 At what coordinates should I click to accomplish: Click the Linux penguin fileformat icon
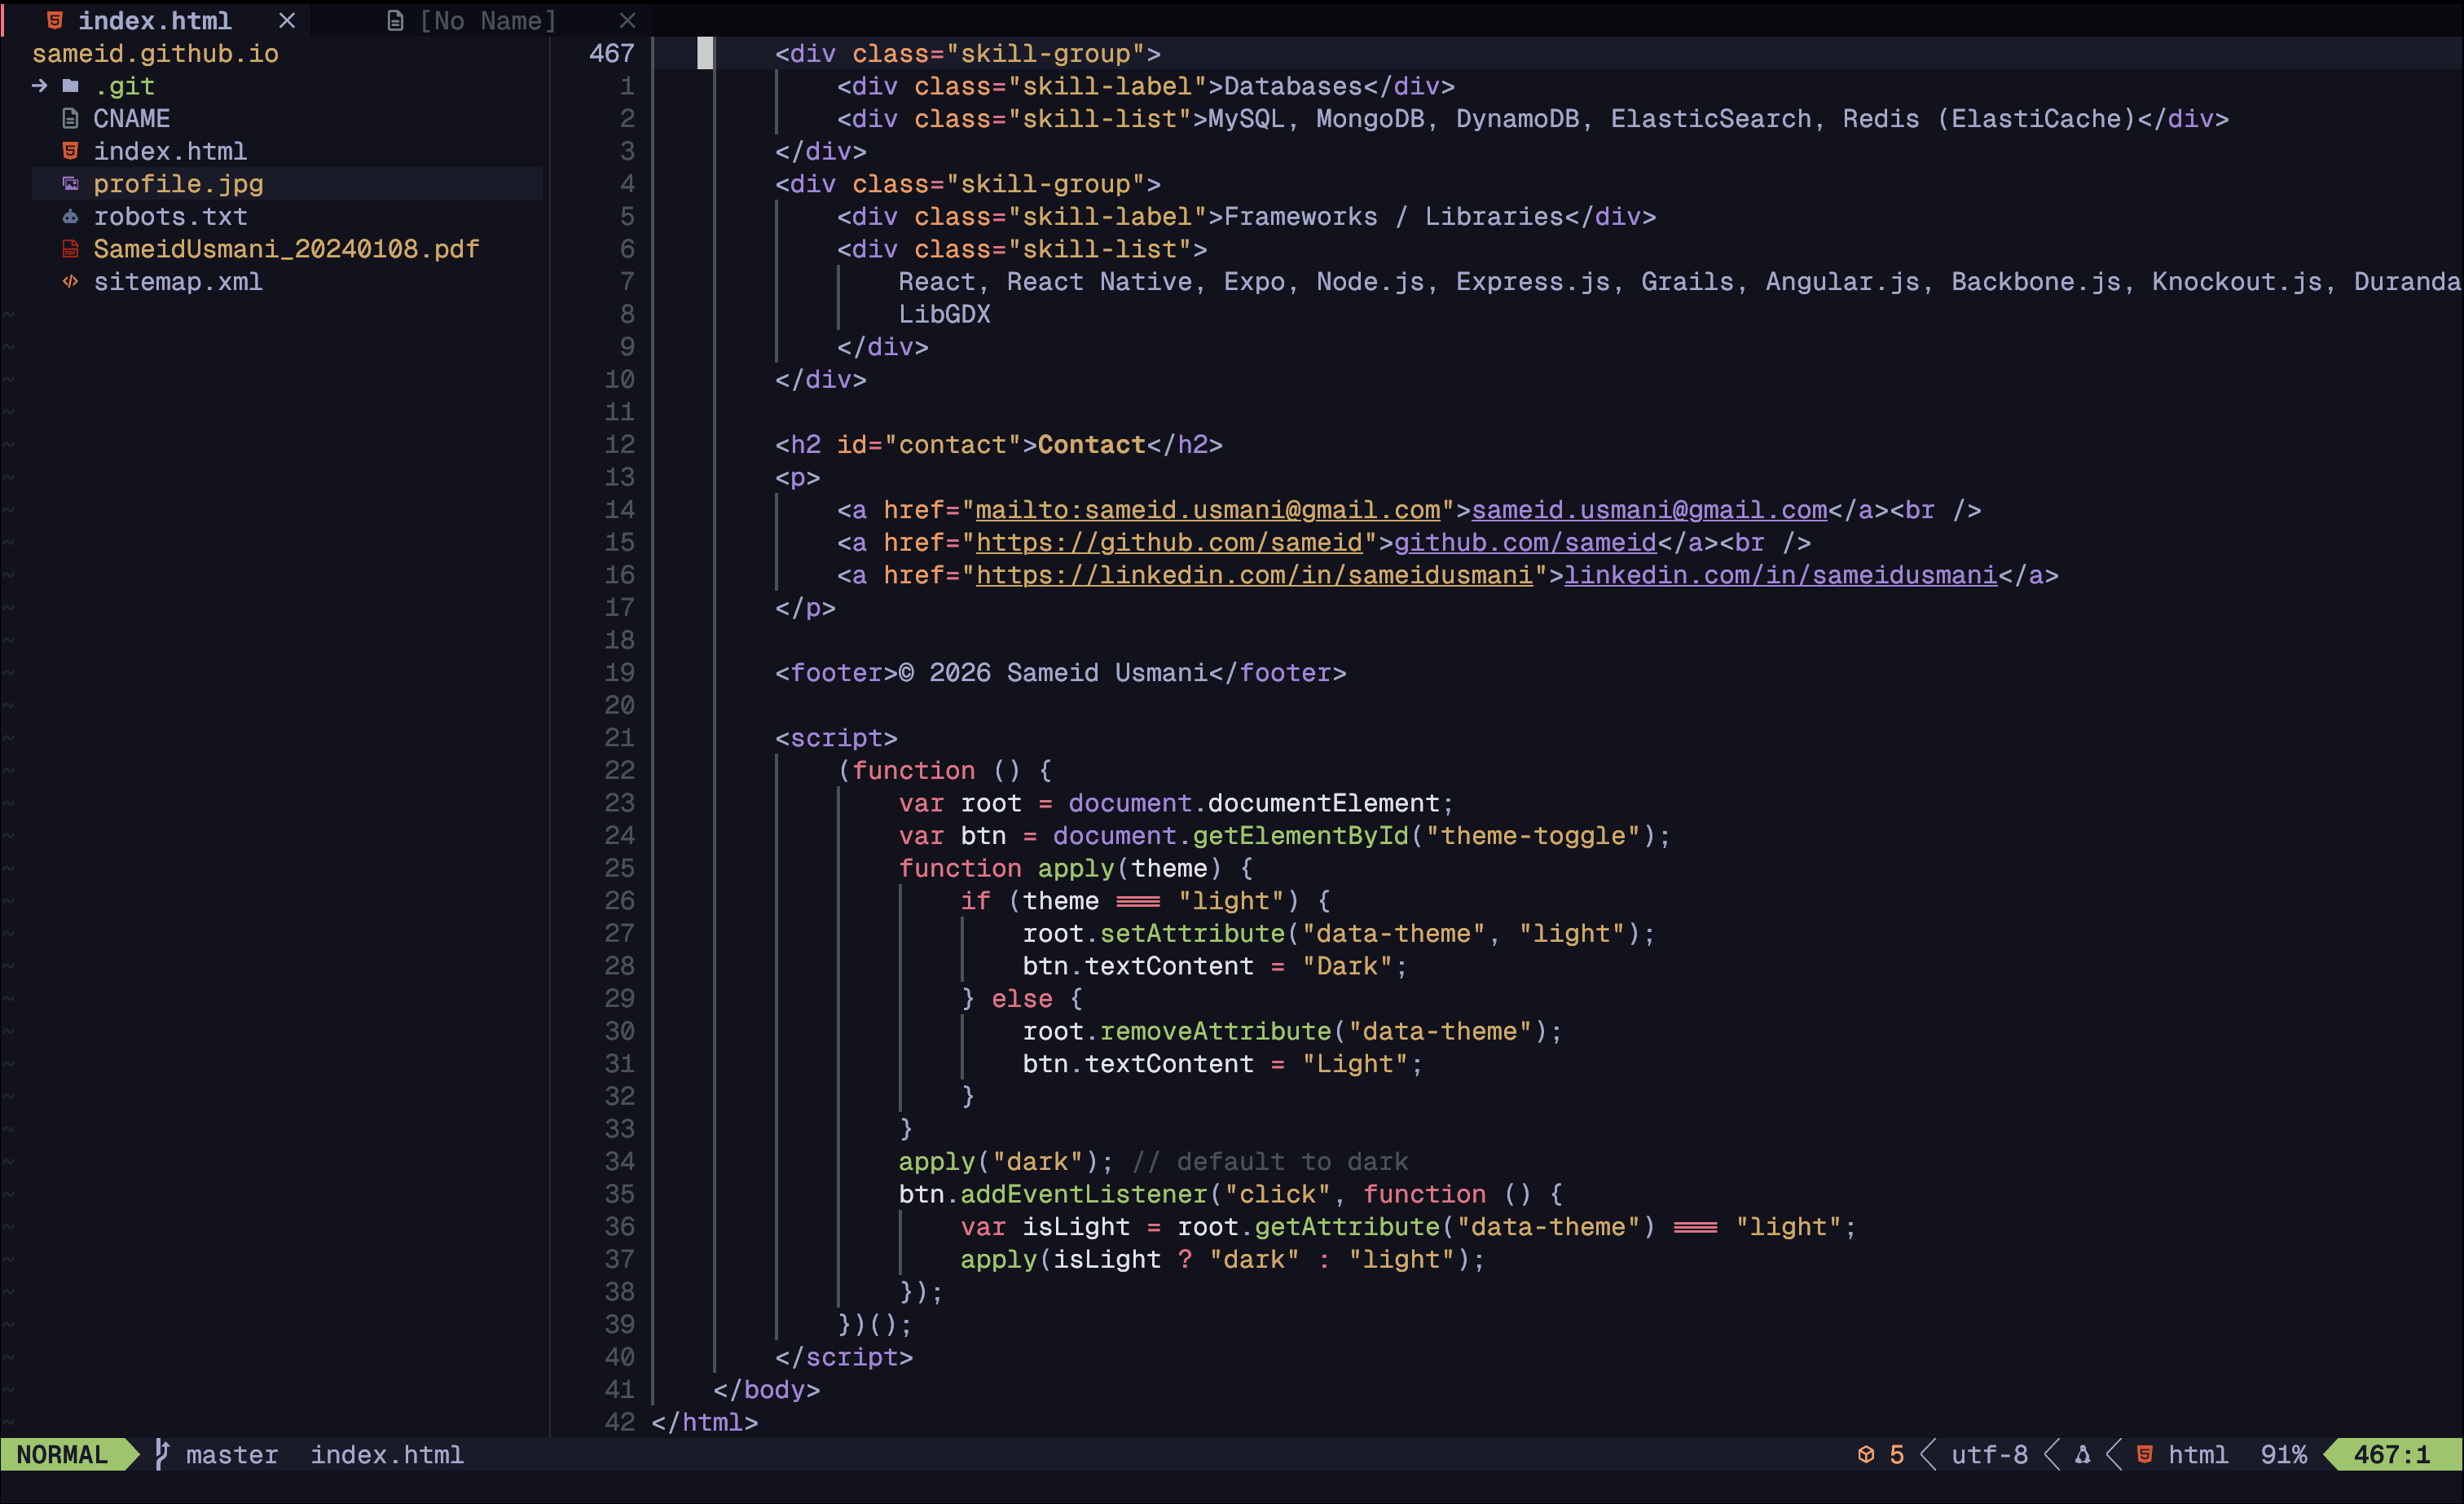point(2083,1454)
